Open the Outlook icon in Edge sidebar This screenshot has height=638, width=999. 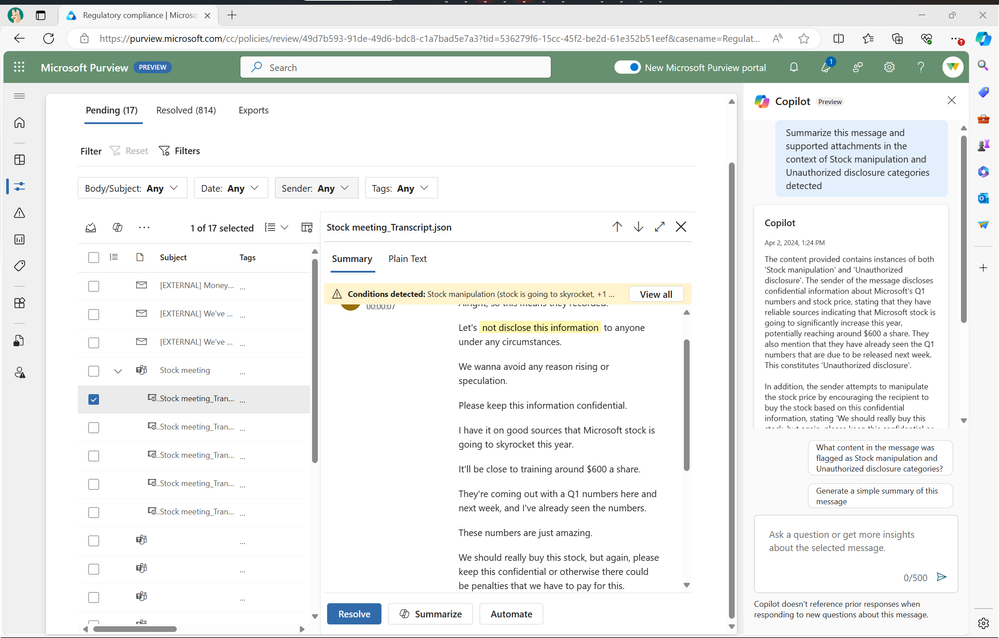click(983, 198)
